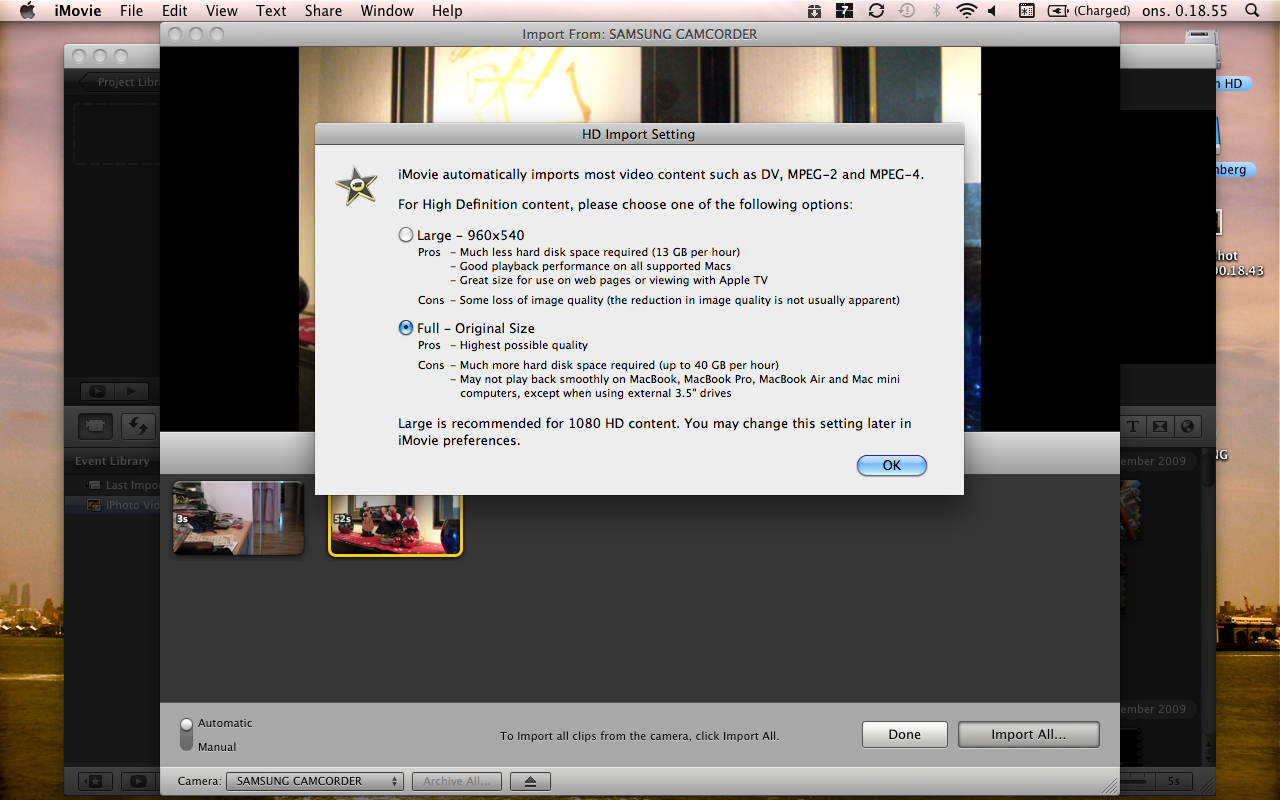Select the 3s clip thumbnail

point(238,517)
